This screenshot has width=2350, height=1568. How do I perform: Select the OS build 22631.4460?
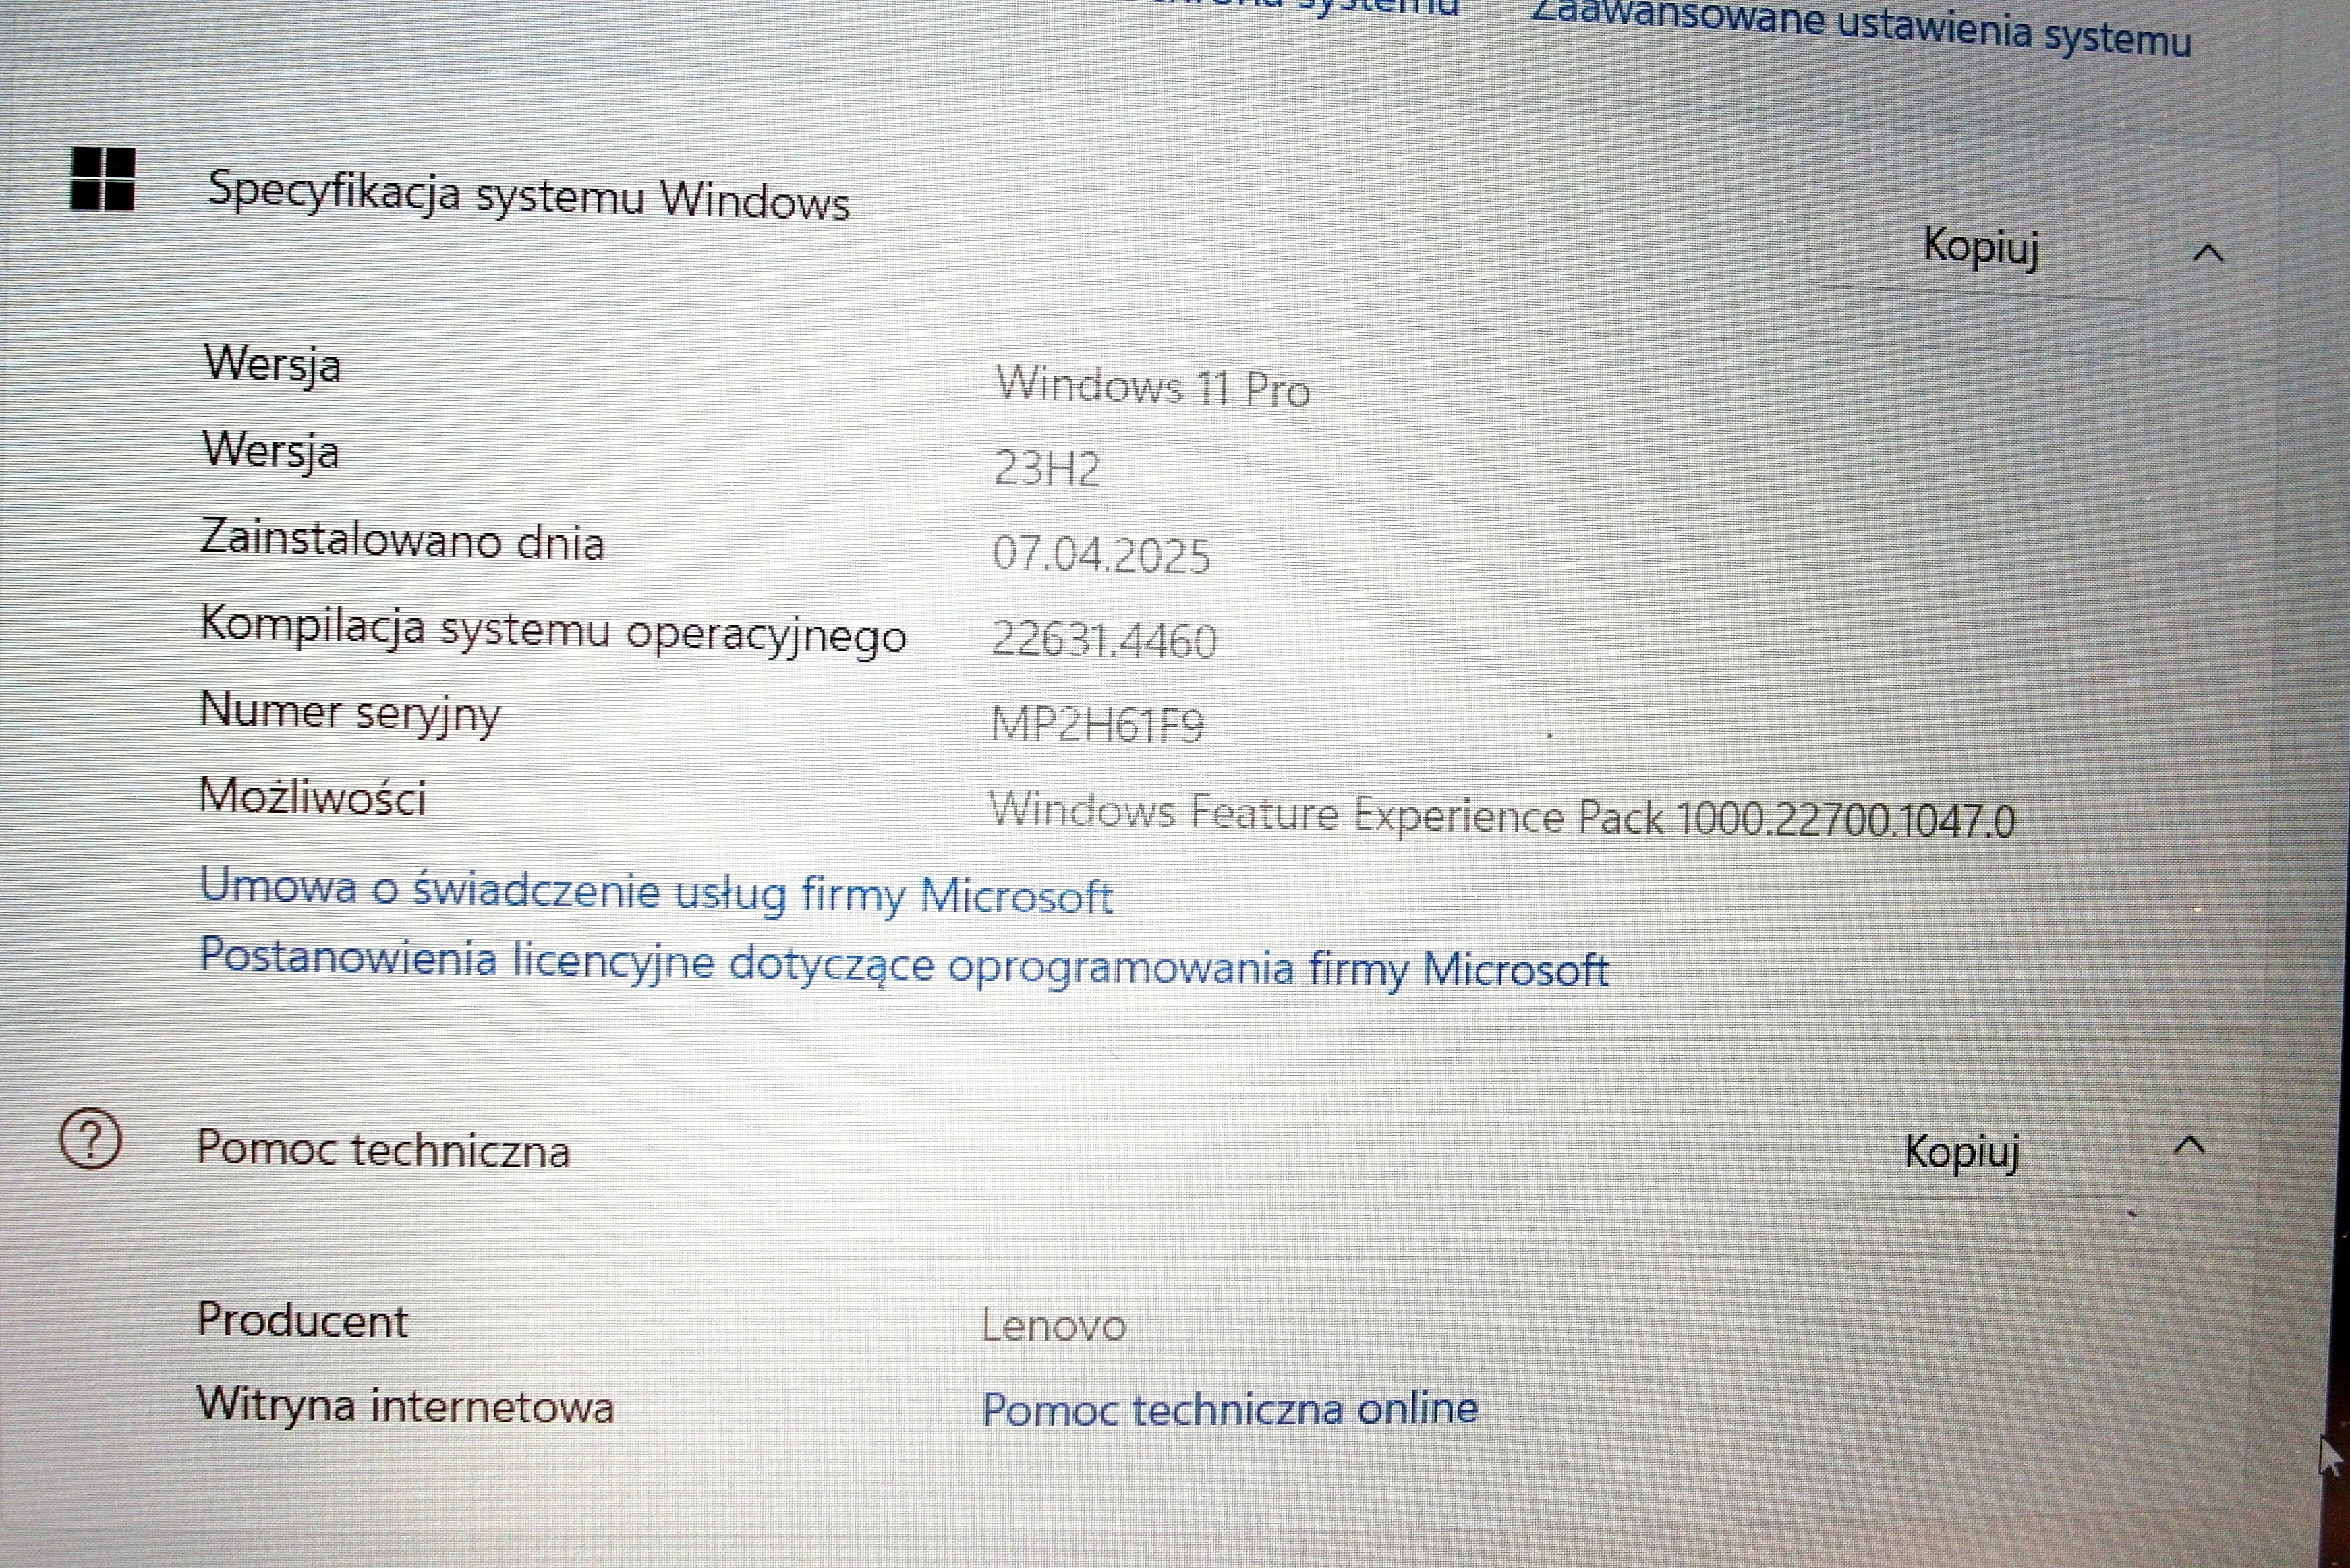(1104, 640)
